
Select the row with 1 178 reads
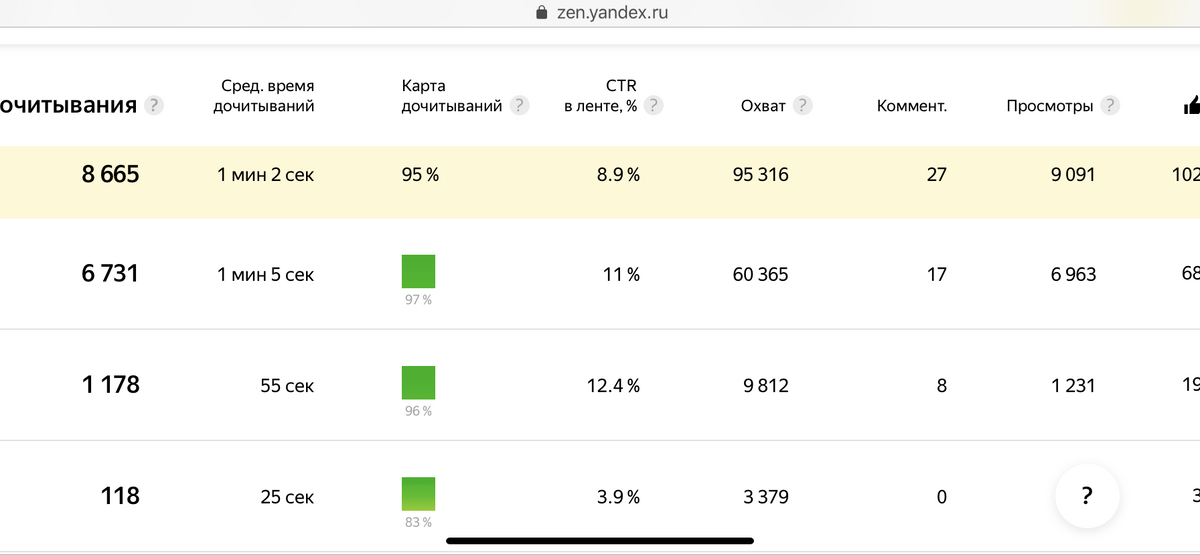coord(600,385)
